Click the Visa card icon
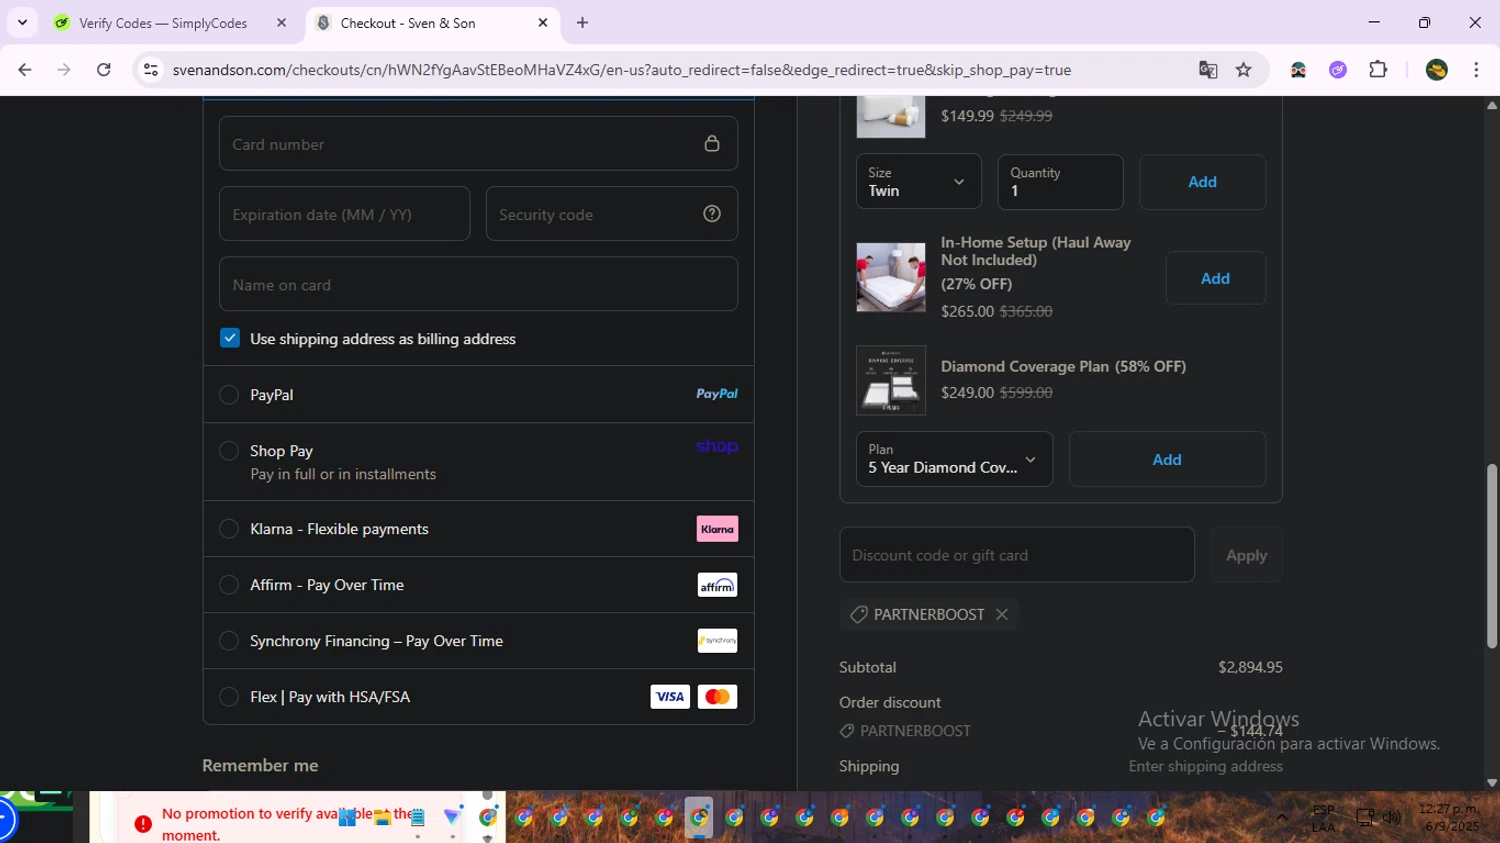The width and height of the screenshot is (1500, 843). [670, 697]
